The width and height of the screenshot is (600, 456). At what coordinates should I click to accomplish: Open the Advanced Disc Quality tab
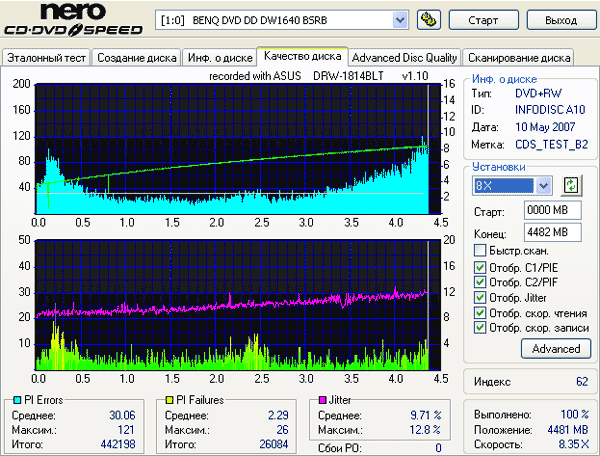tap(404, 58)
